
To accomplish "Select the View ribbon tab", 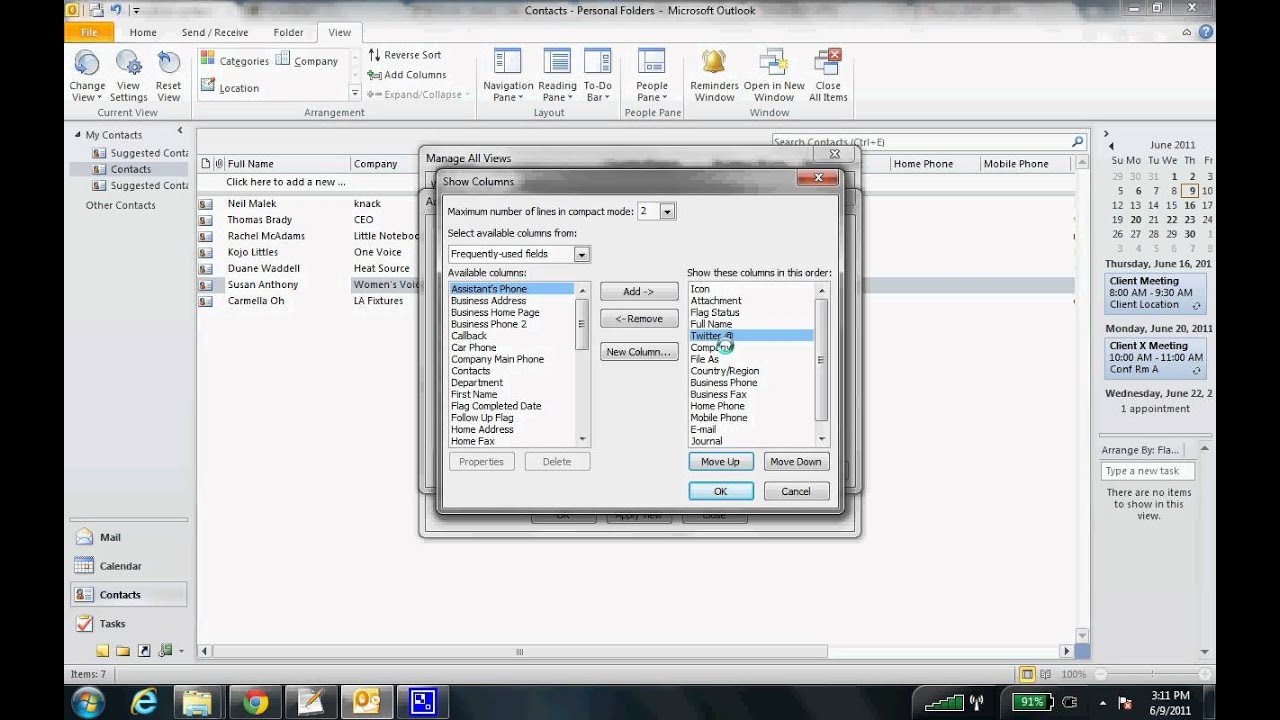I will click(340, 32).
